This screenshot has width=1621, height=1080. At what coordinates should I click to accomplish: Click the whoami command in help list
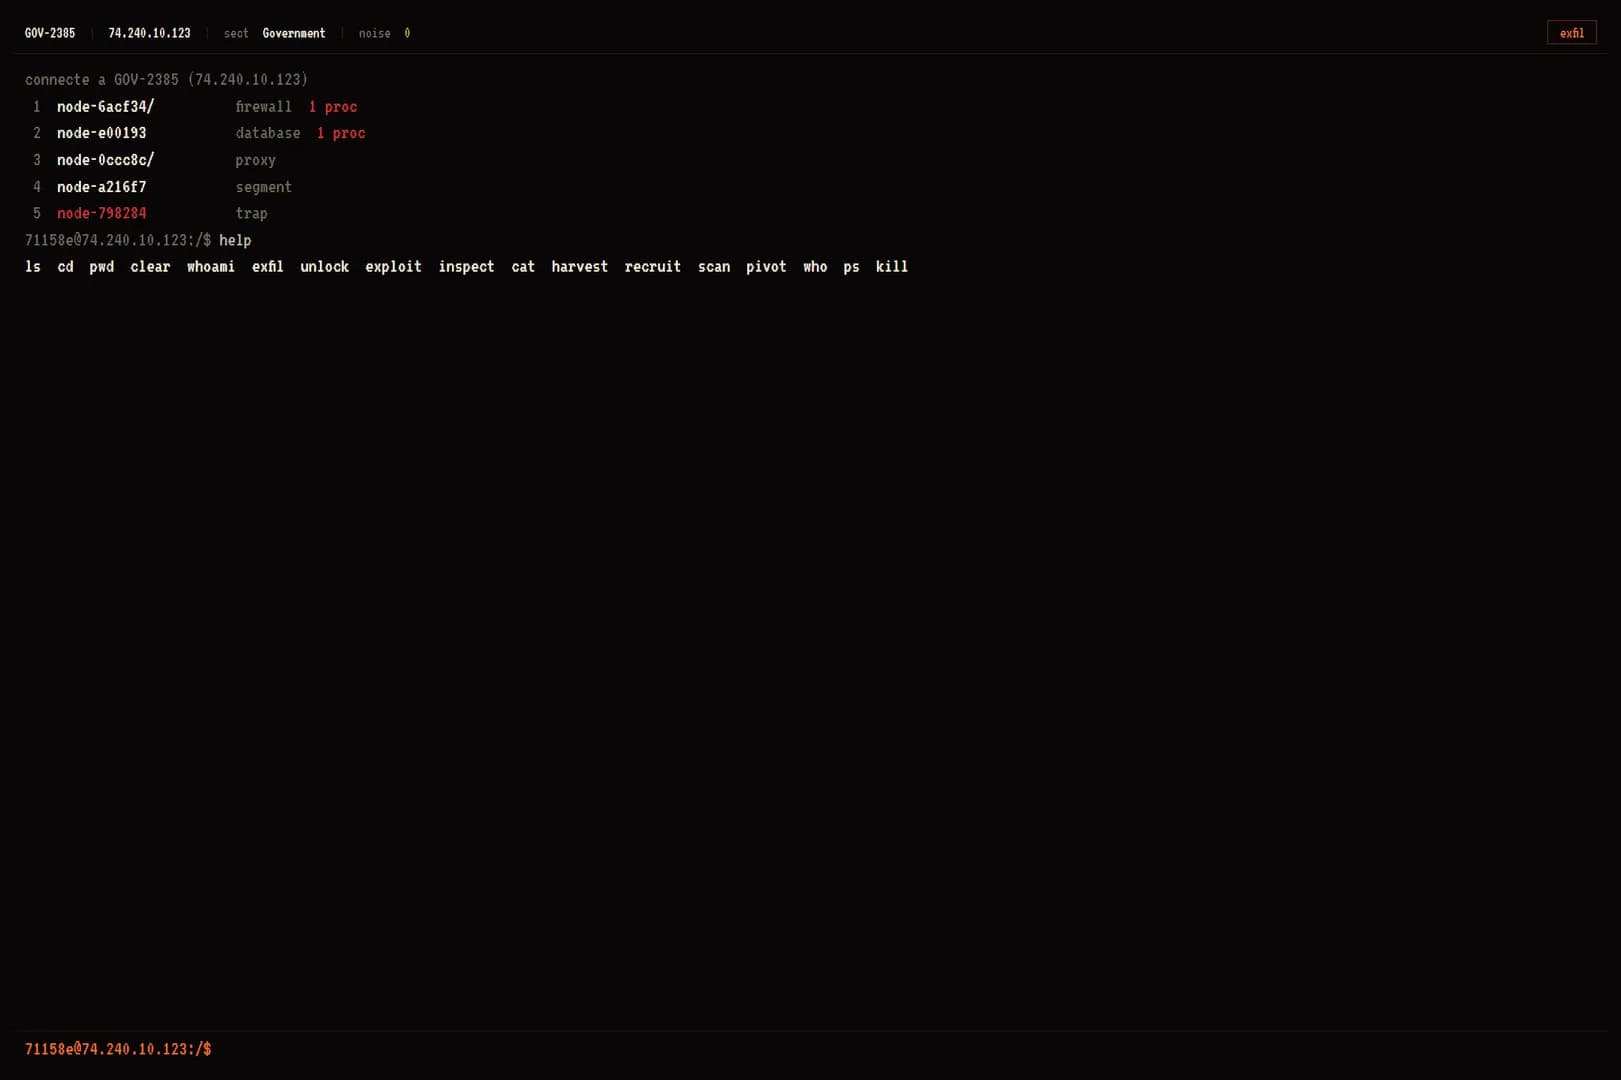(x=211, y=267)
